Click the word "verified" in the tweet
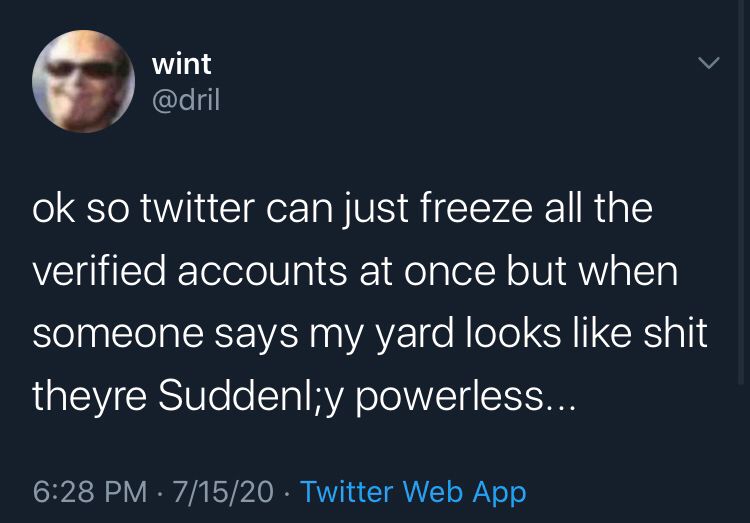Screen dimensions: 750x523 (92, 272)
